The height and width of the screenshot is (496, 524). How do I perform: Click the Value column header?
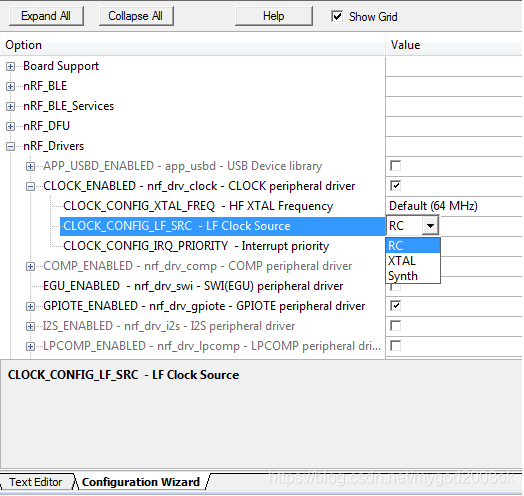coord(454,45)
